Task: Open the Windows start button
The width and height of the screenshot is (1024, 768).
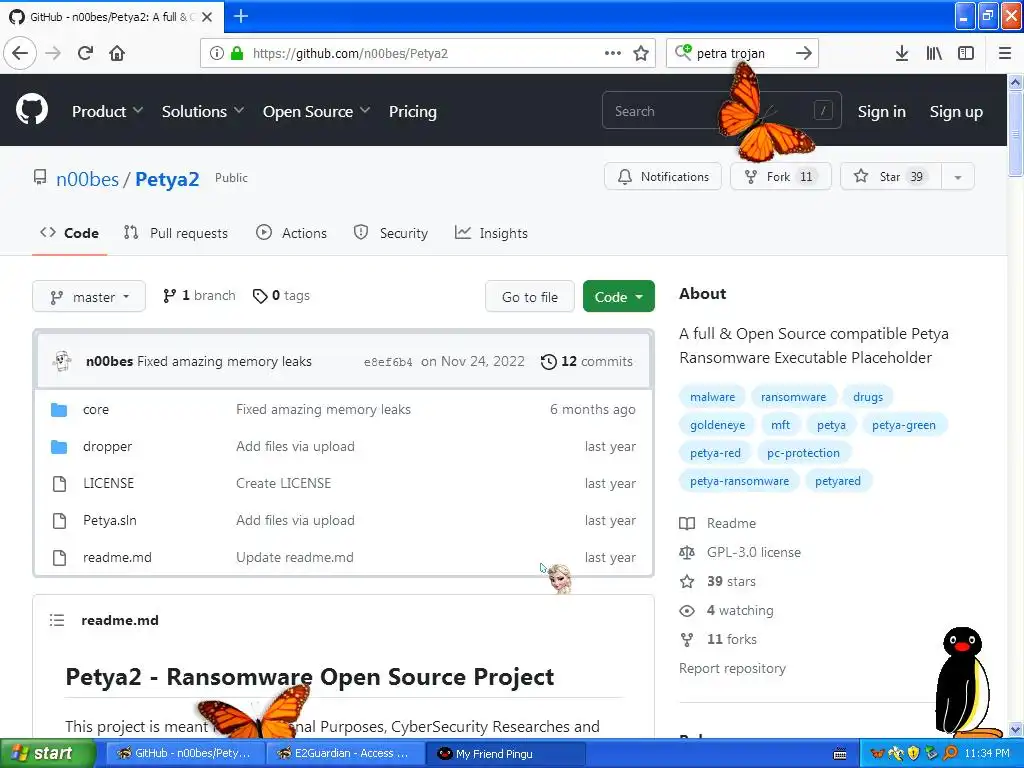Action: pos(48,753)
